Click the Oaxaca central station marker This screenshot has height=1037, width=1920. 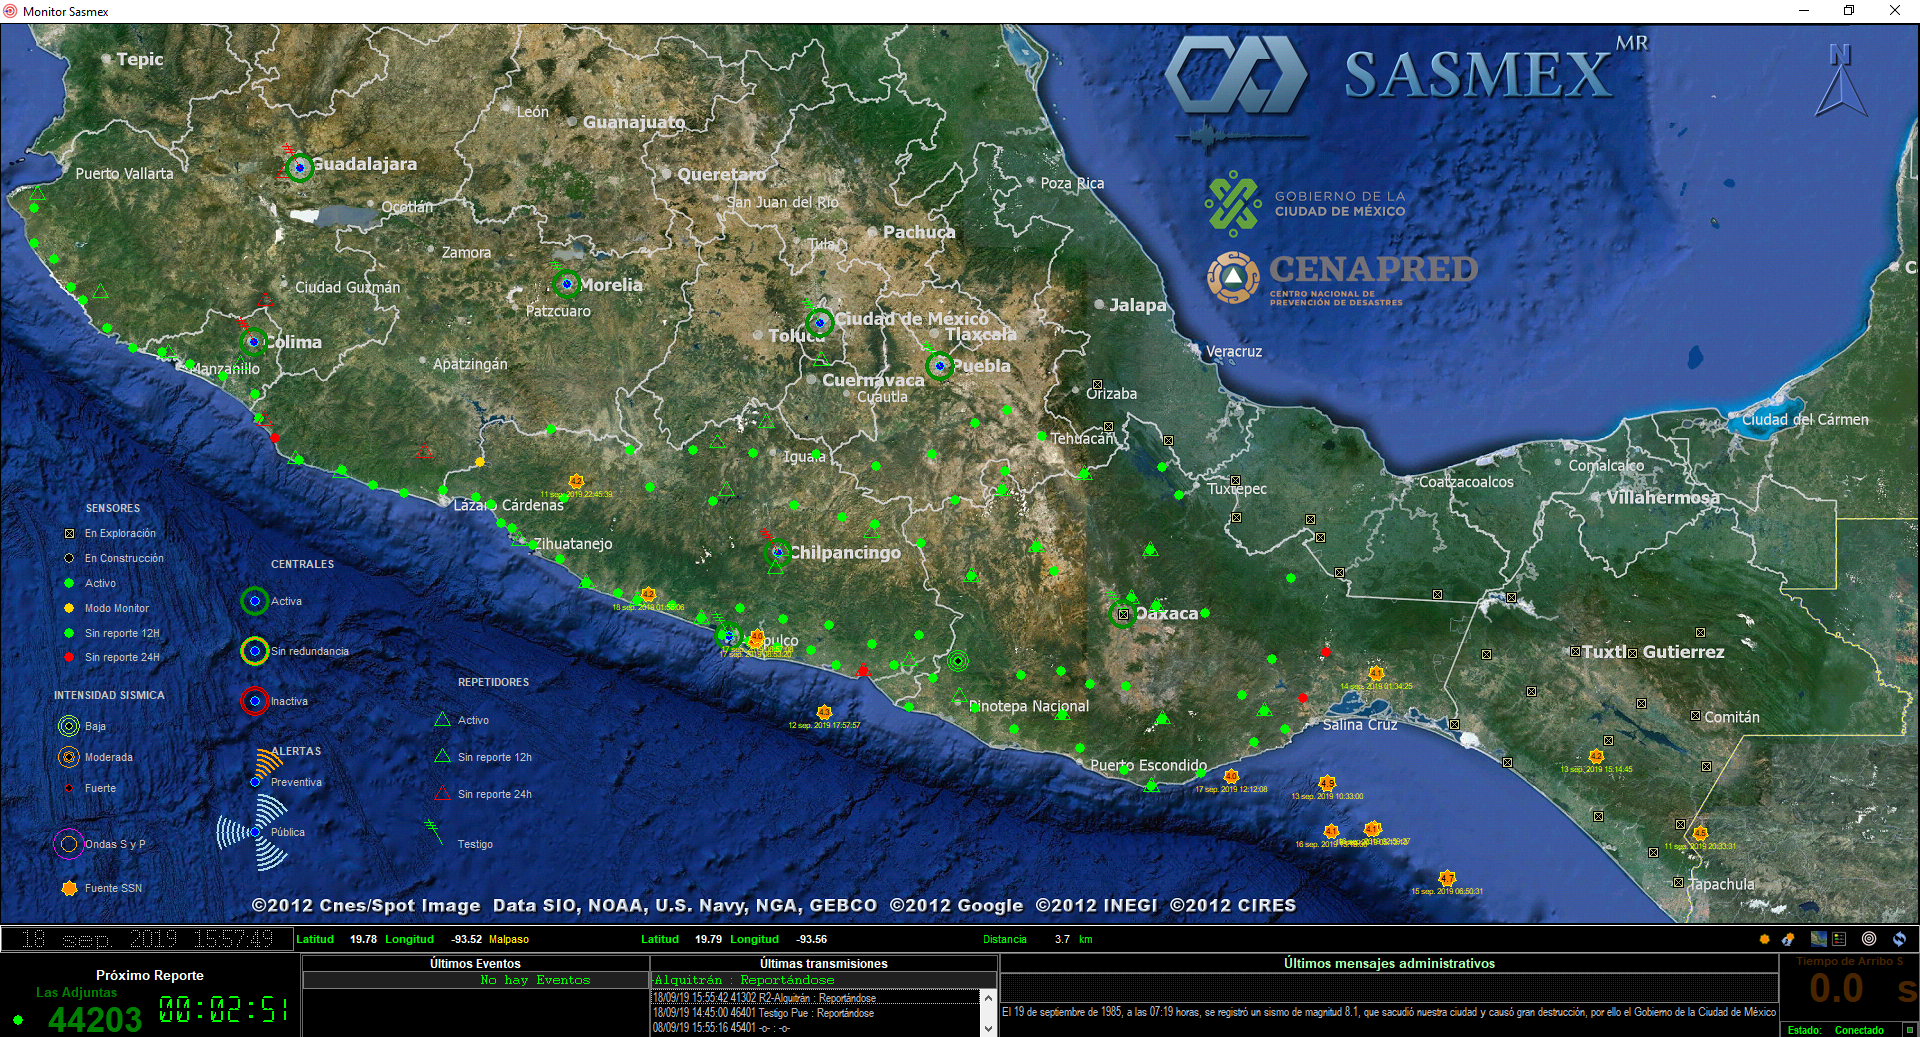1123,614
